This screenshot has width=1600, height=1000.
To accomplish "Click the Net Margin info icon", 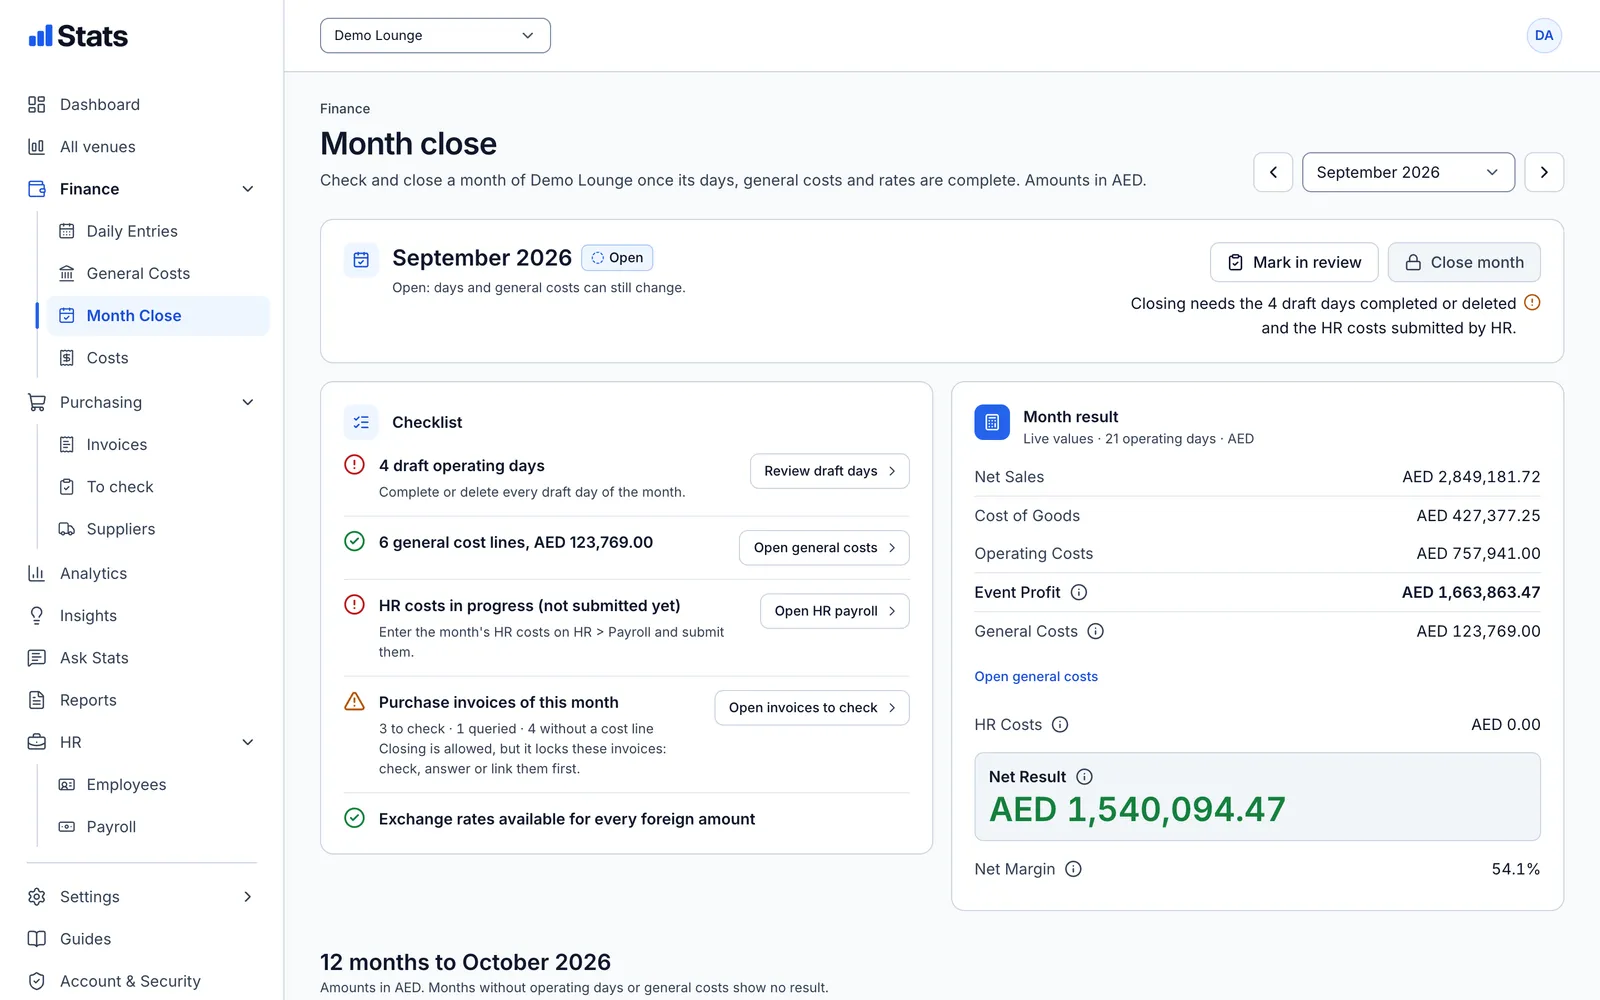I will (1073, 869).
